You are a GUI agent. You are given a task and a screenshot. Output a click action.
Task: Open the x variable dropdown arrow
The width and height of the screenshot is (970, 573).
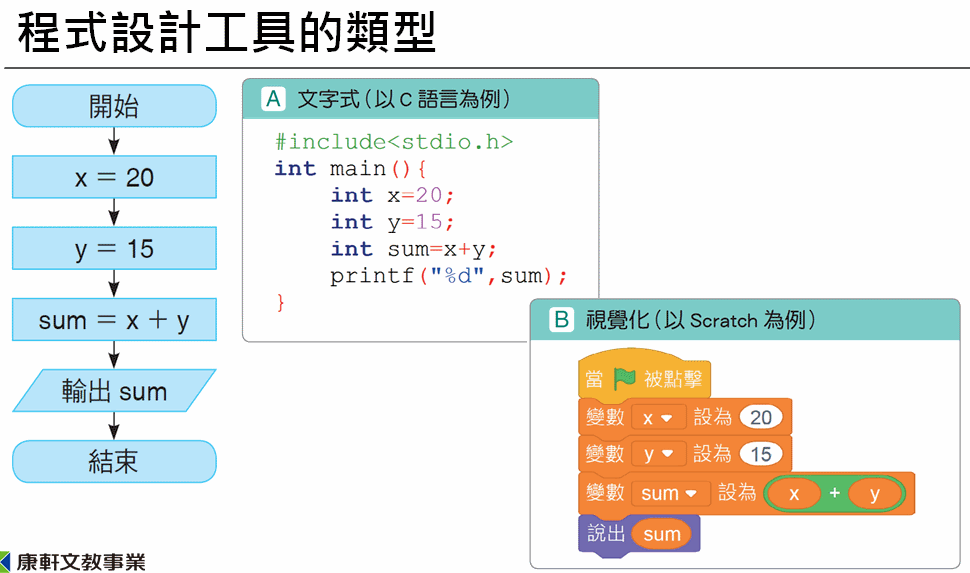(666, 418)
